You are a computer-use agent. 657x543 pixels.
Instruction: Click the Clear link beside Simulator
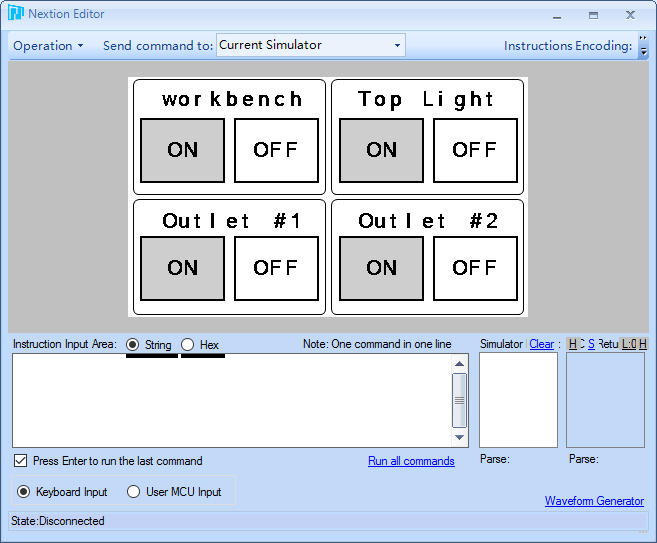coord(541,344)
